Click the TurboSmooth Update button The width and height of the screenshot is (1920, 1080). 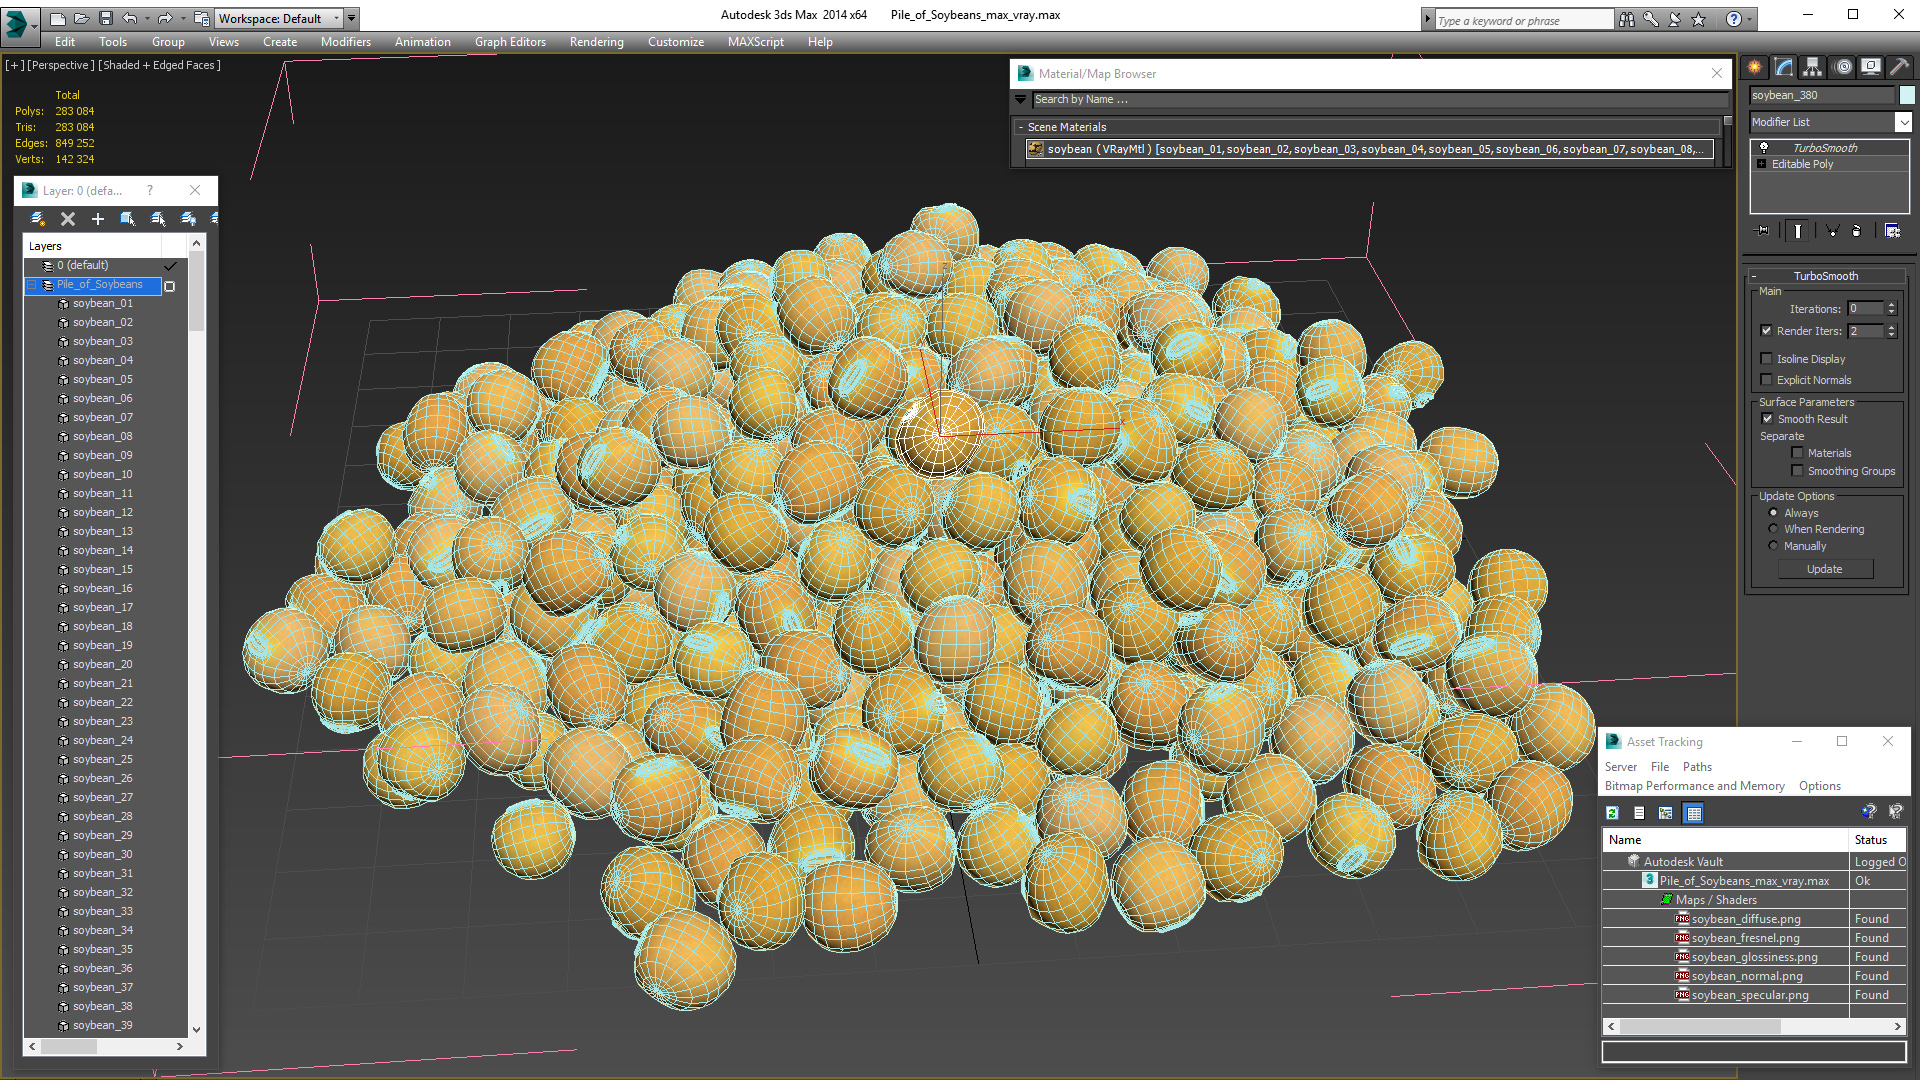(1825, 569)
